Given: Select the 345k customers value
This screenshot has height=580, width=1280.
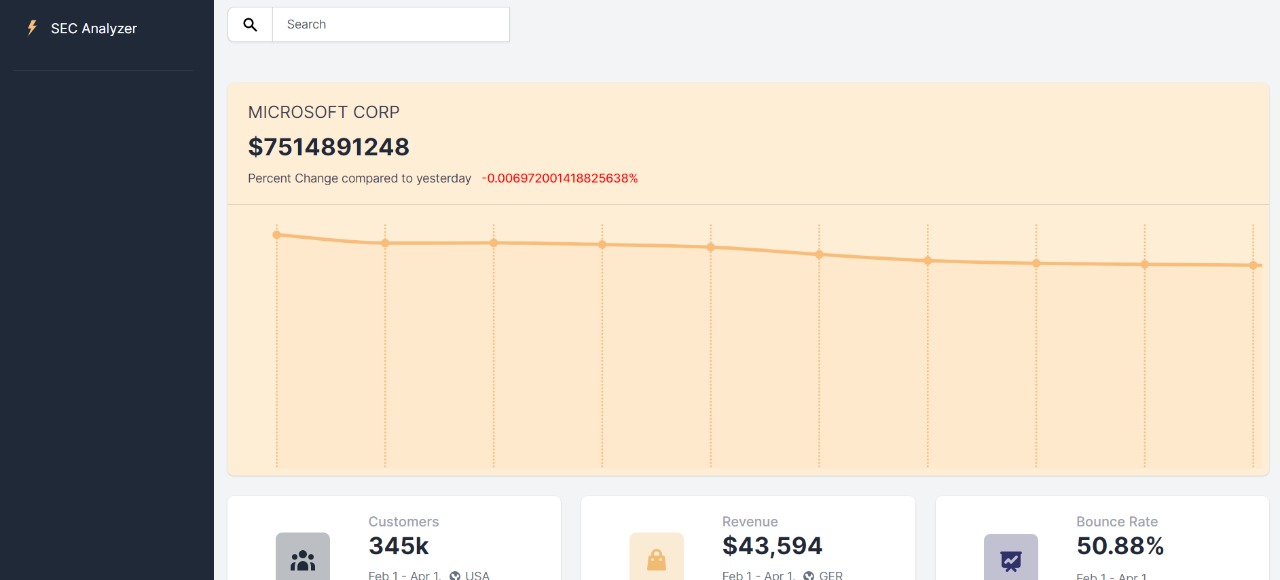Looking at the screenshot, I should click(399, 546).
